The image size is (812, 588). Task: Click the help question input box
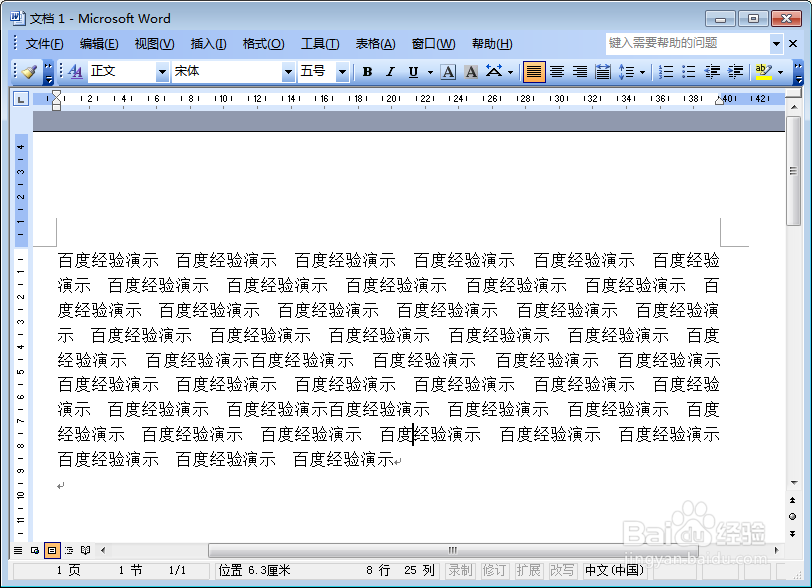coord(688,44)
